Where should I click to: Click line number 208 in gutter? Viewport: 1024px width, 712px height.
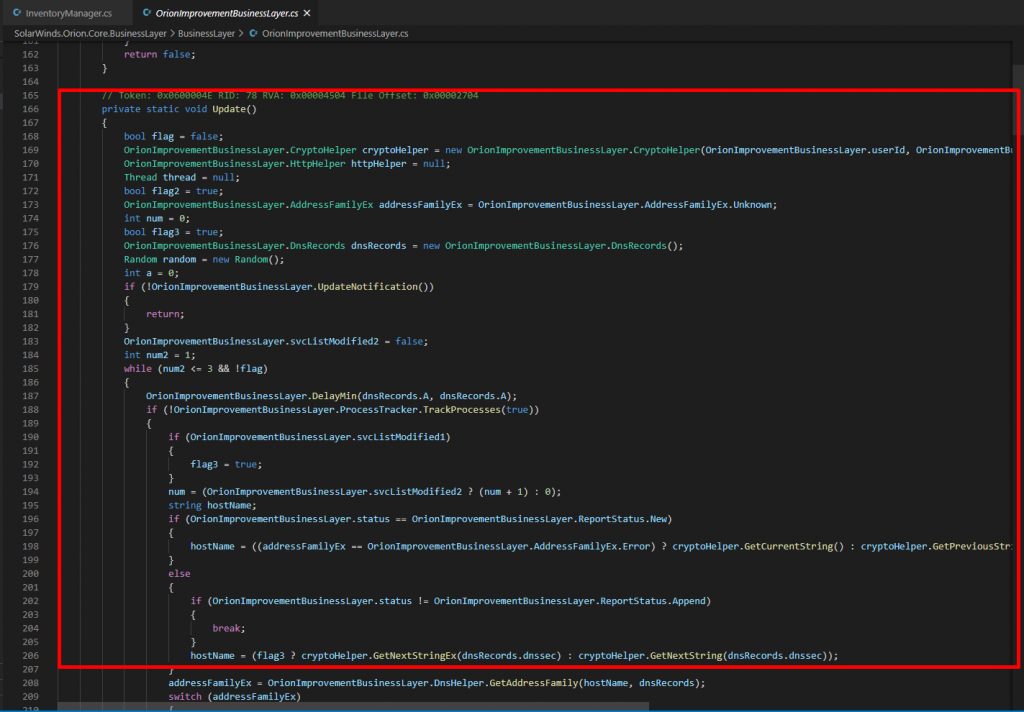click(x=30, y=683)
